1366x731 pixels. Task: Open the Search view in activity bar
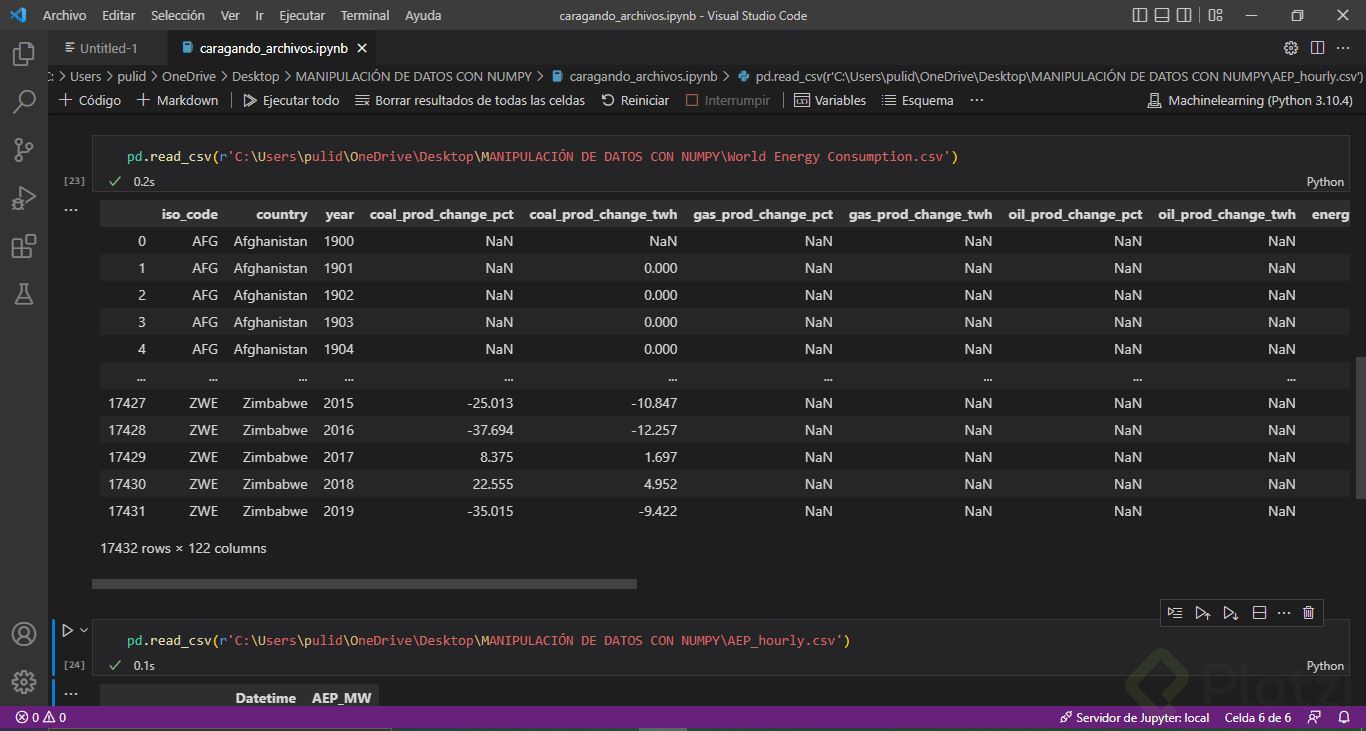coord(23,102)
